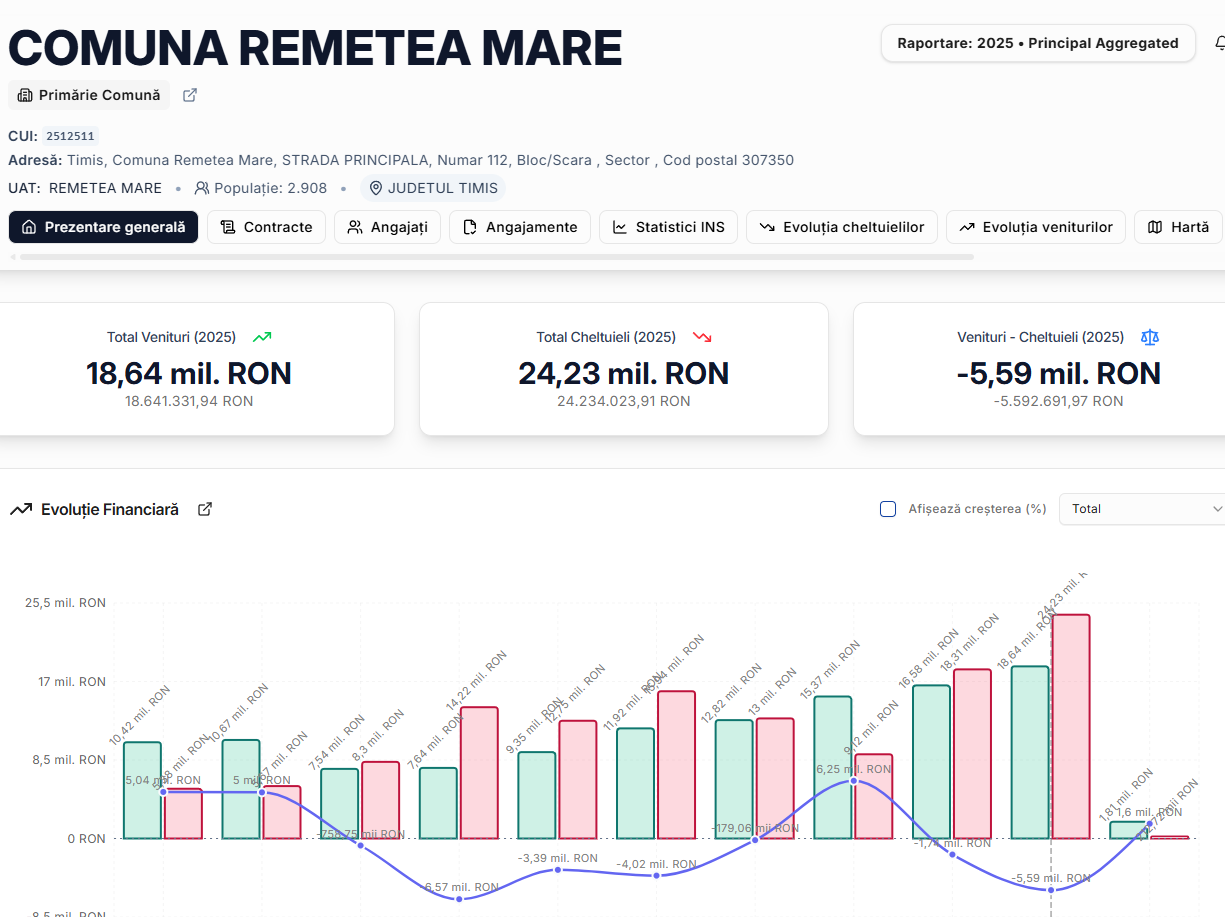Viewport: 1225px width, 917px height.
Task: Click the map pin icon in JUDETUL TIMIS
Action: [376, 188]
